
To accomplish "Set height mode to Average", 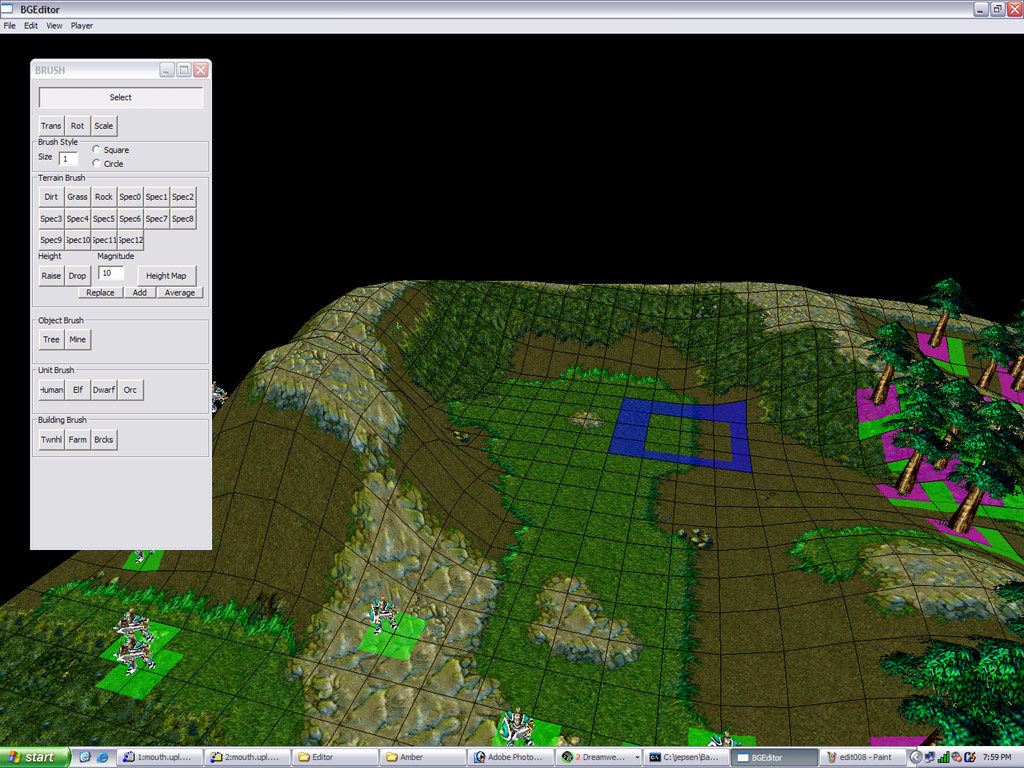I will (179, 293).
